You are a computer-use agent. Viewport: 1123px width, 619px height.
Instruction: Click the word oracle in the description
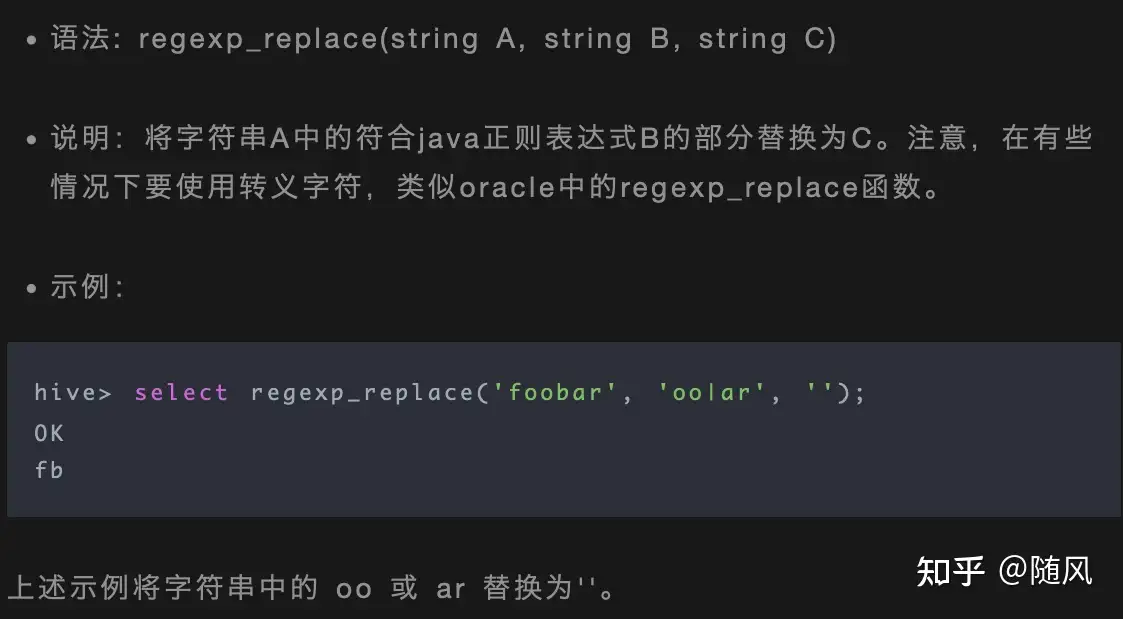point(507,187)
